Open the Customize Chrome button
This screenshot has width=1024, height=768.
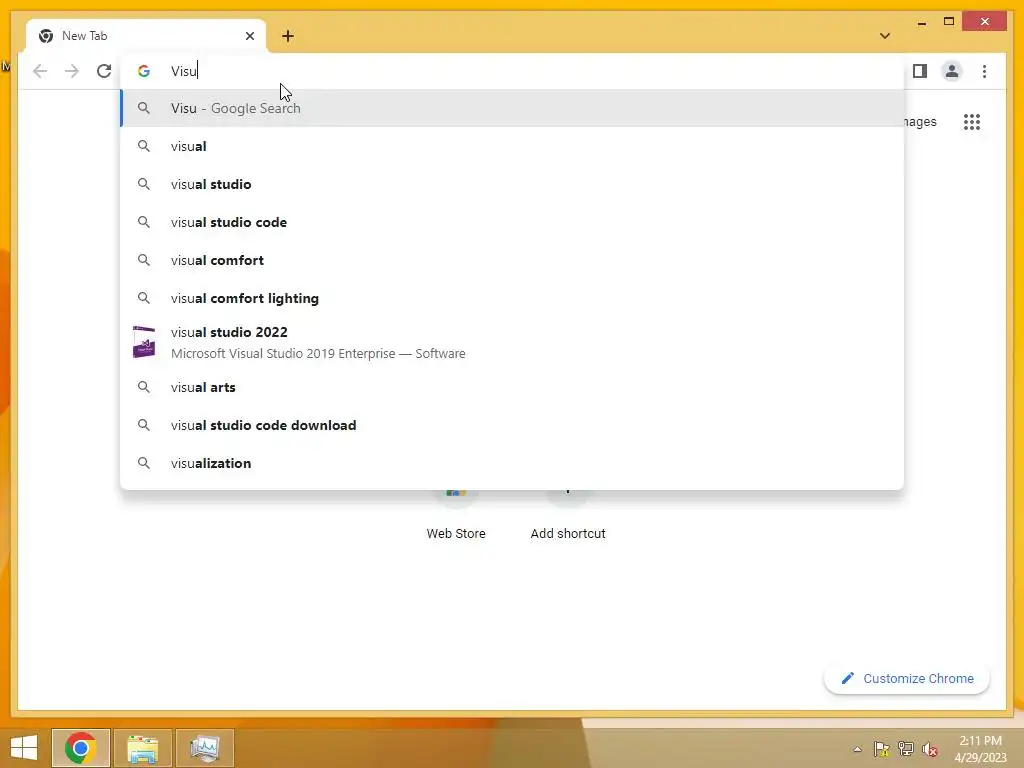(x=906, y=679)
